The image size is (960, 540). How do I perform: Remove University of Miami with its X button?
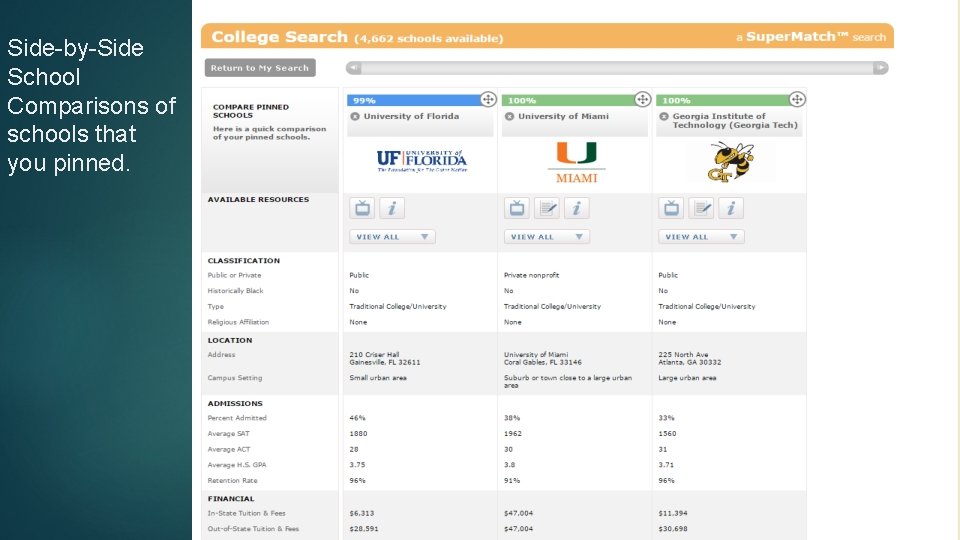click(509, 116)
